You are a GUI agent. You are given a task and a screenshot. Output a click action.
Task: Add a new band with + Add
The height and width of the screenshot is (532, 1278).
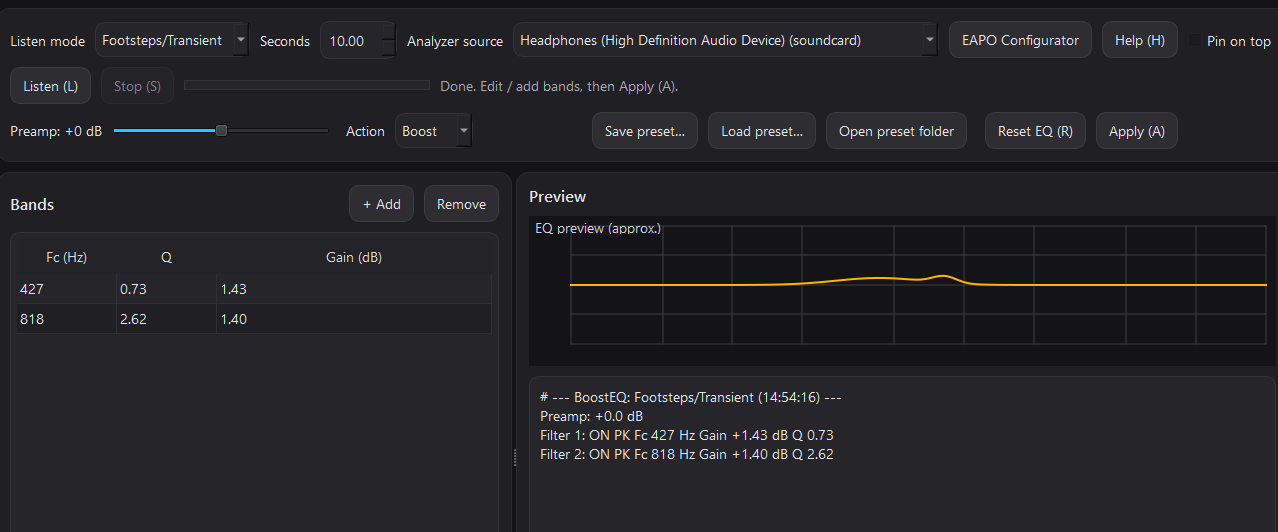pyautogui.click(x=381, y=204)
